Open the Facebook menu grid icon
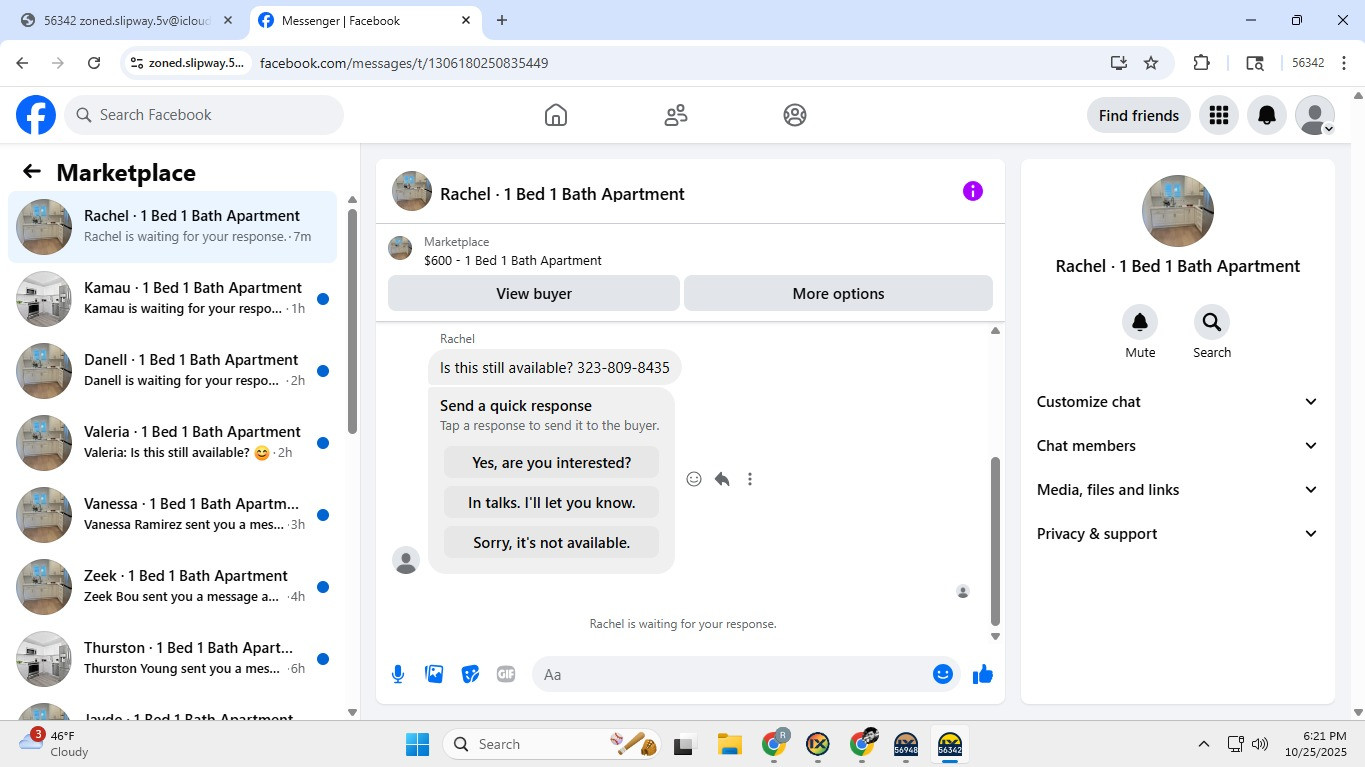This screenshot has height=767, width=1365. click(x=1218, y=115)
